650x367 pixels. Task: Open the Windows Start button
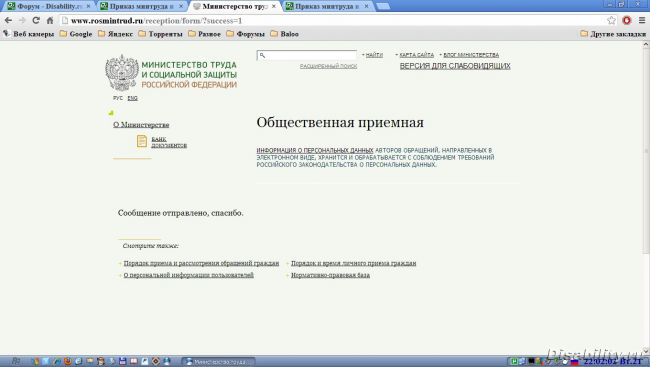point(15,361)
